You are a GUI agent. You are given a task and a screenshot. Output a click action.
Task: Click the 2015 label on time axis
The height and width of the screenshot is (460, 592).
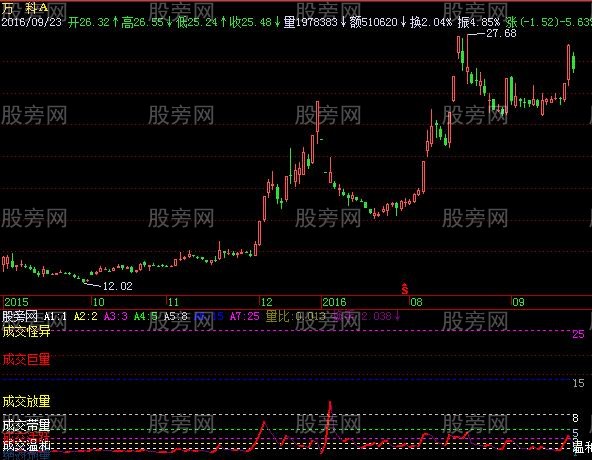tap(16, 302)
